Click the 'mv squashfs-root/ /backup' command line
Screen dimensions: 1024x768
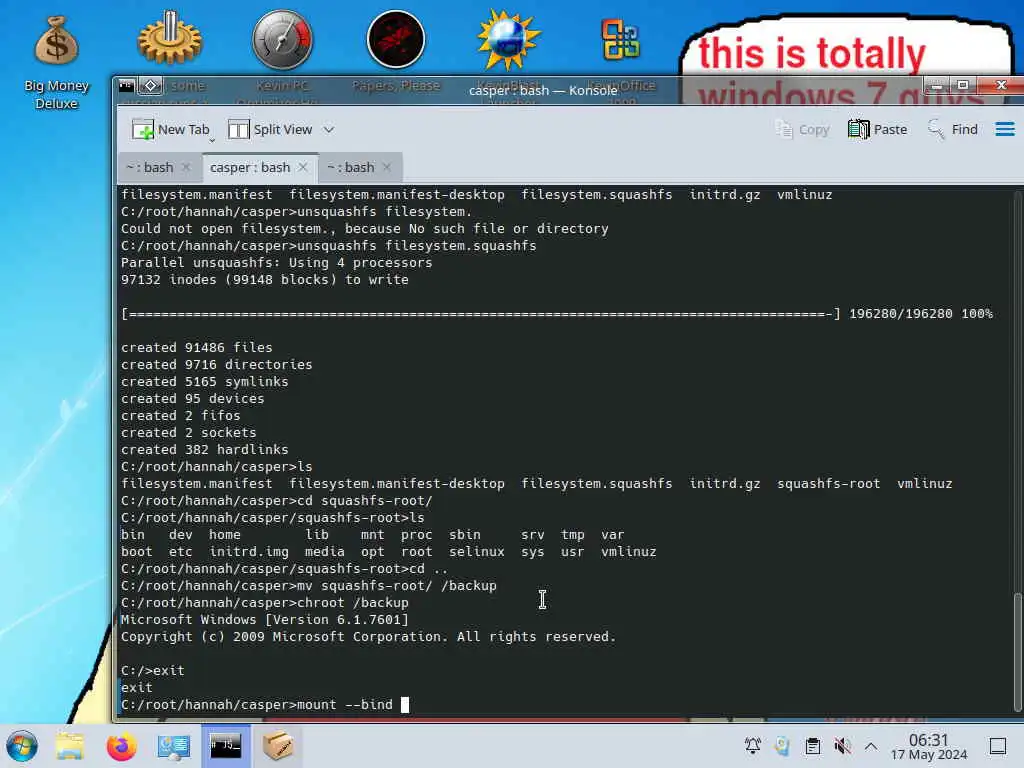pyautogui.click(x=309, y=586)
